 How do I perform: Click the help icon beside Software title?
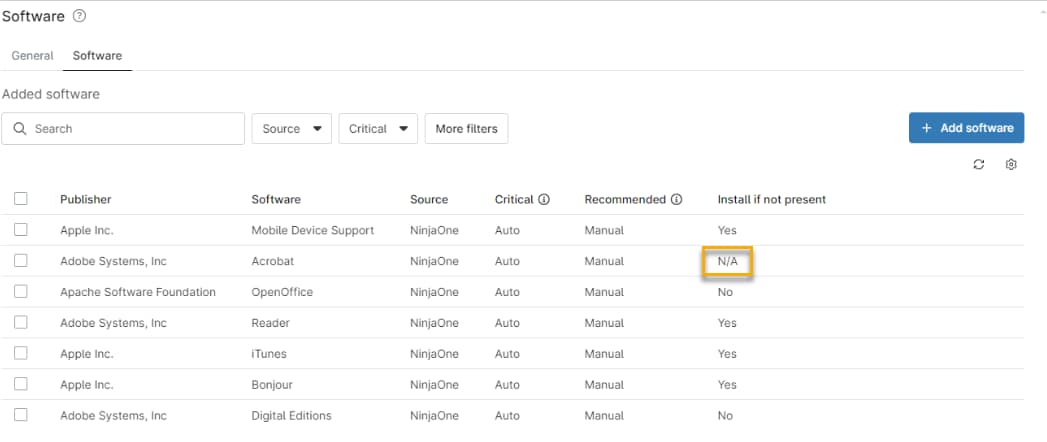[x=80, y=16]
